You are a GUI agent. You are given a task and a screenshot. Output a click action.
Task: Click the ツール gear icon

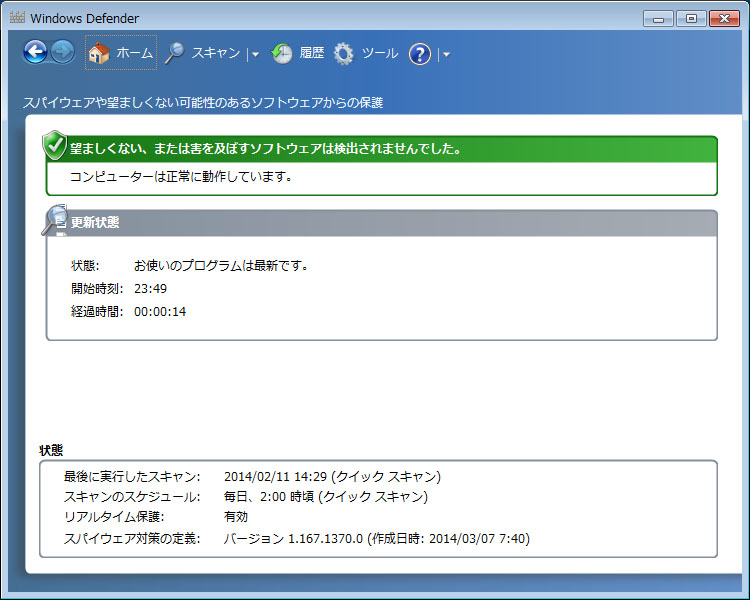pyautogui.click(x=343, y=54)
